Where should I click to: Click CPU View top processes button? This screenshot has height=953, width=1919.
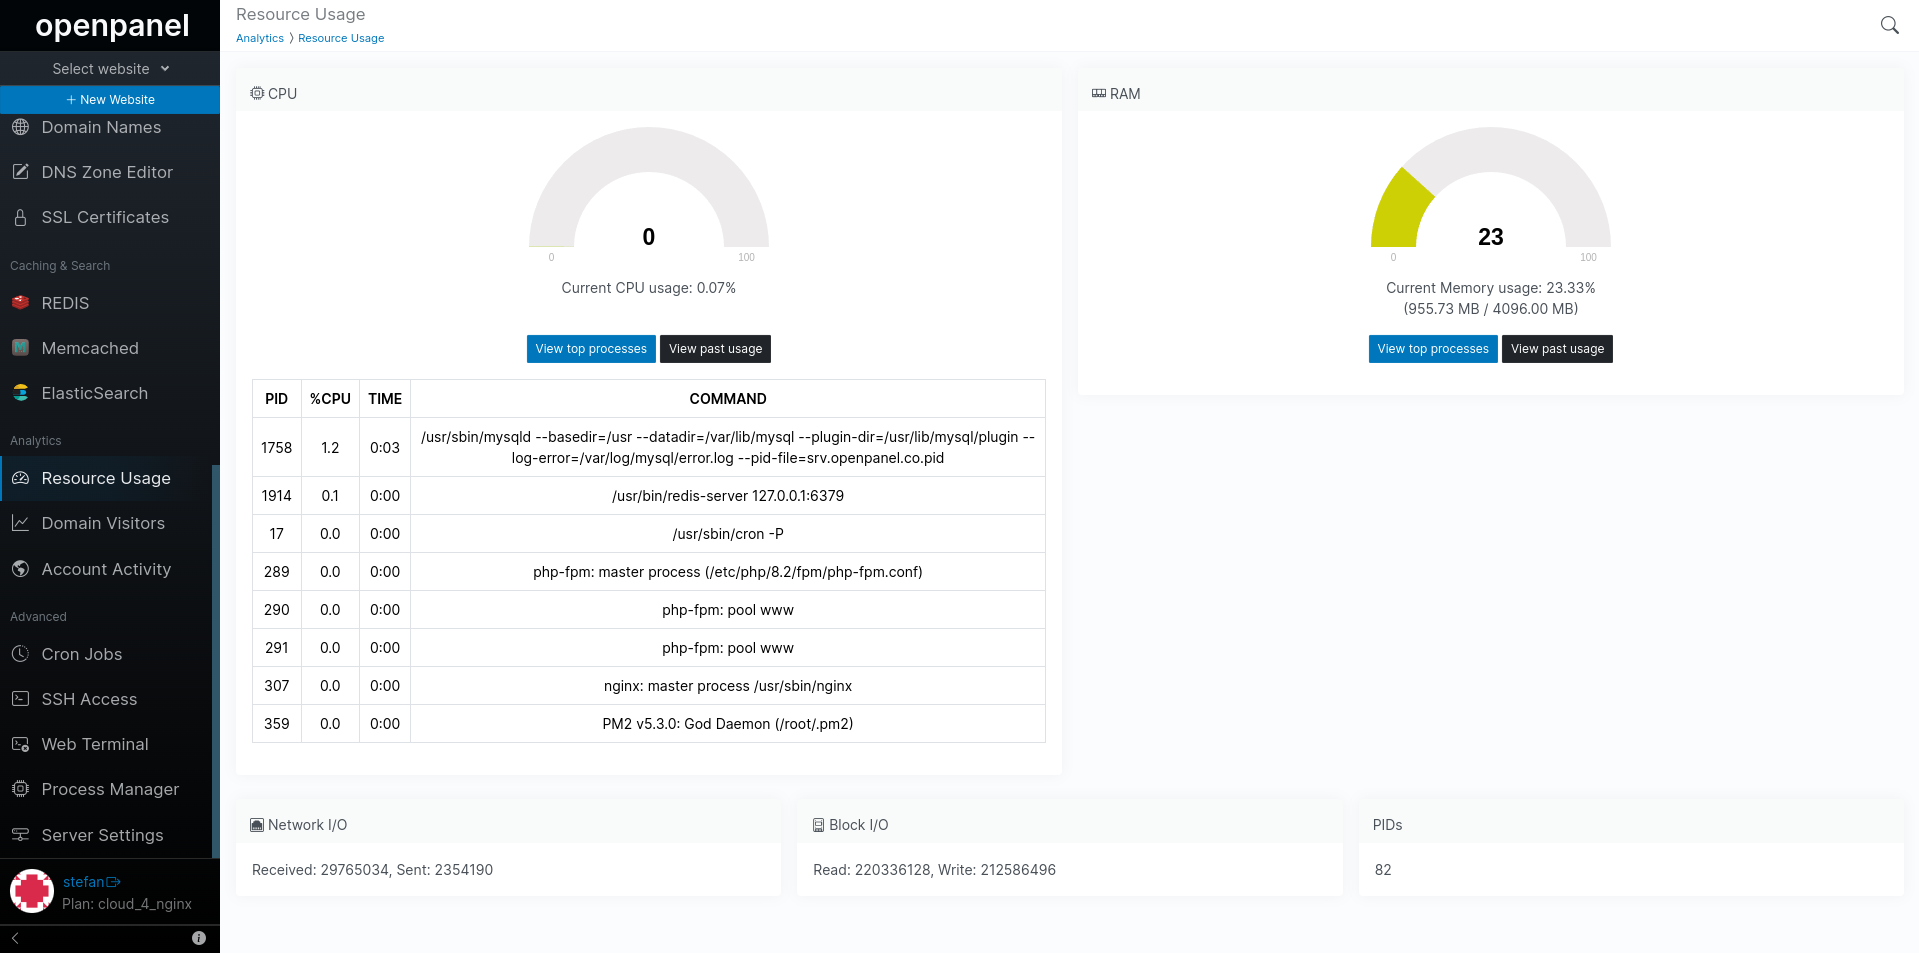(x=591, y=349)
